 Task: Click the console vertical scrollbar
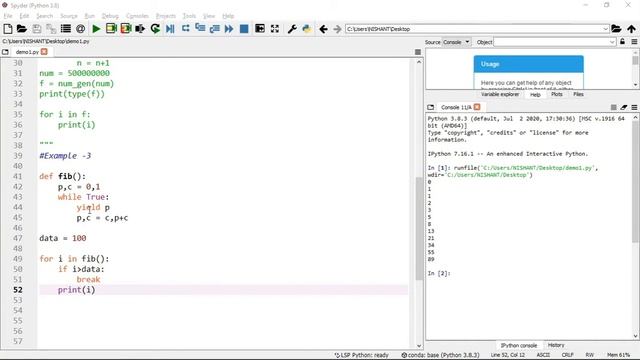click(x=636, y=182)
